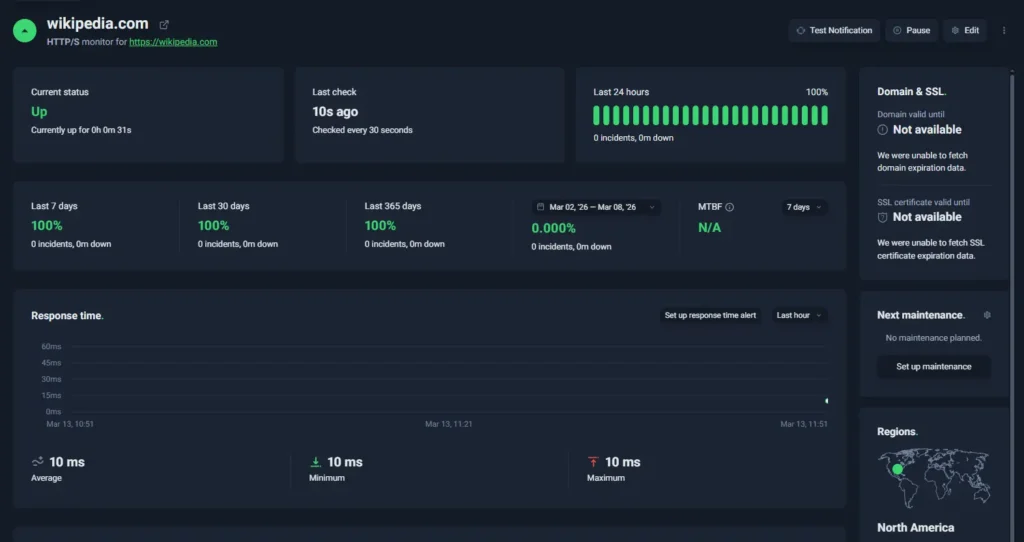Click the Last 30 days 100% value
Image resolution: width=1024 pixels, height=542 pixels.
click(x=214, y=225)
